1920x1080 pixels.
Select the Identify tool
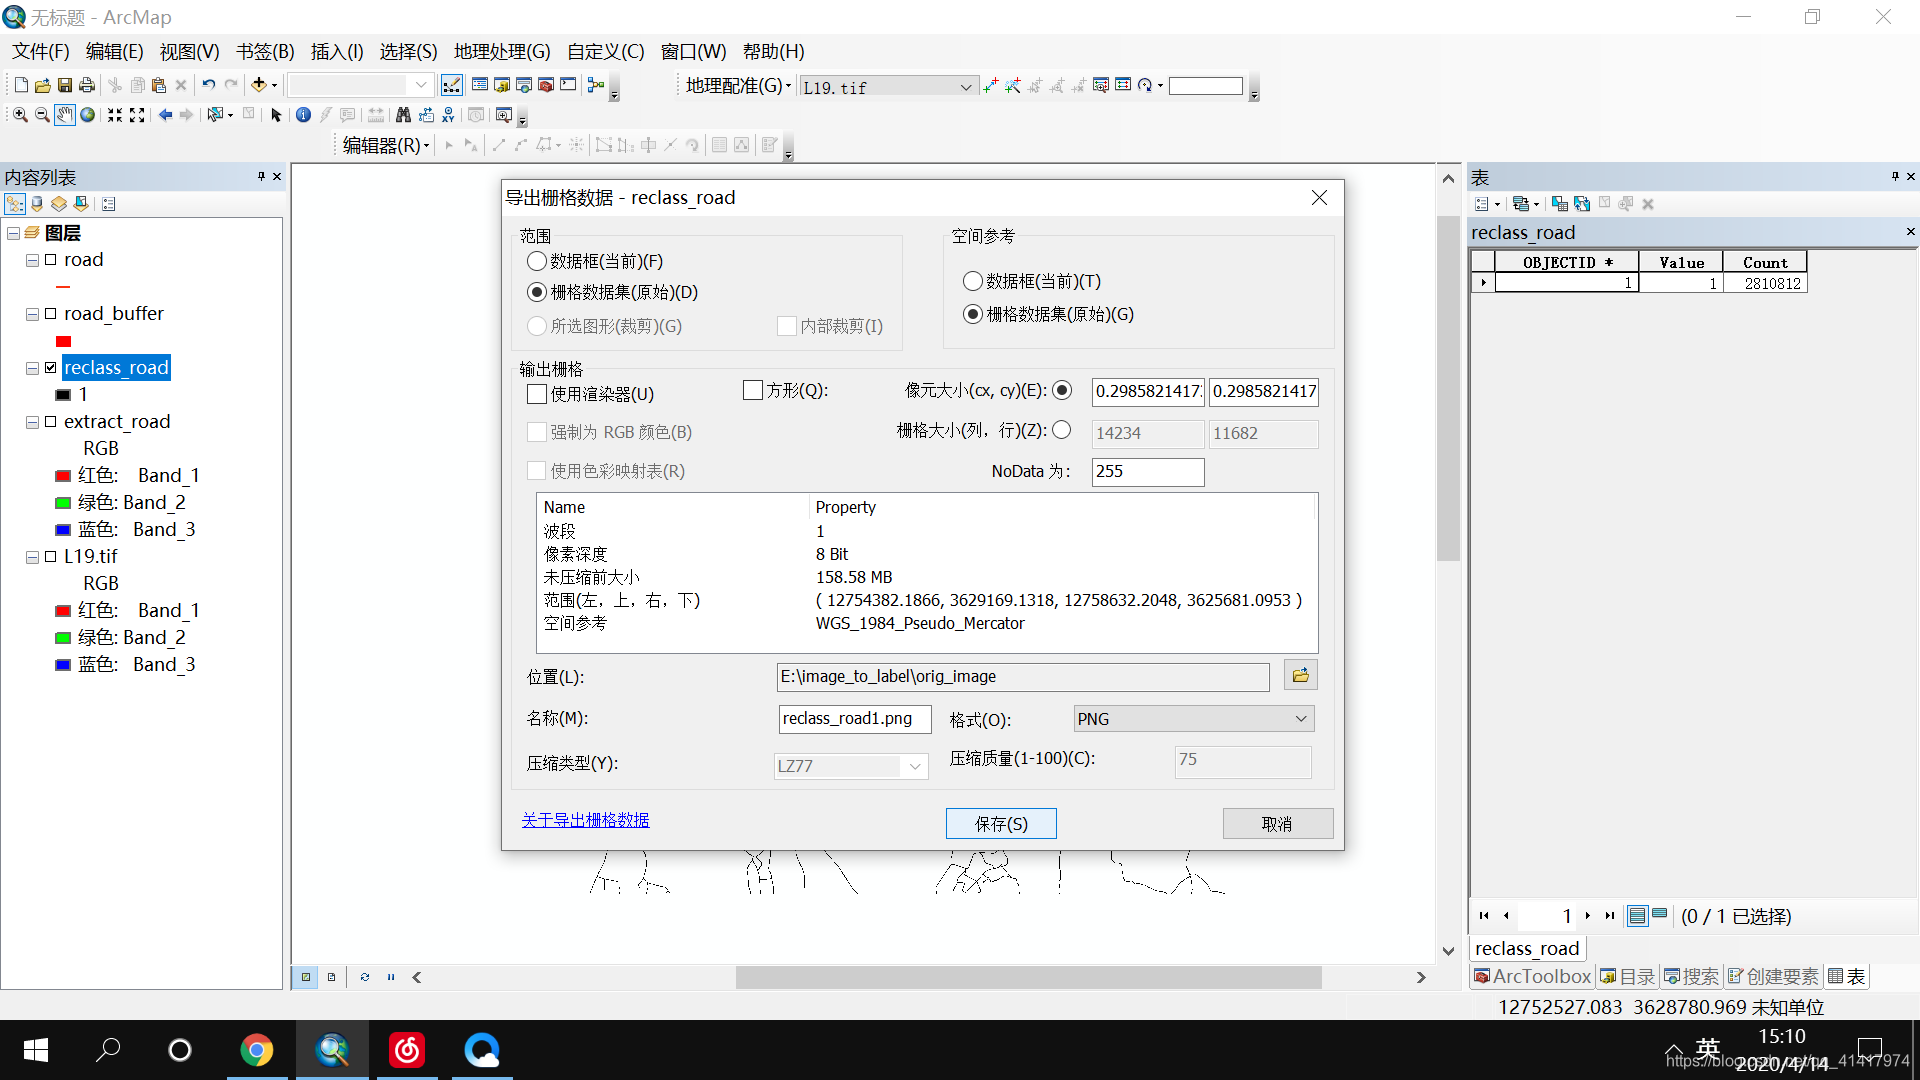coord(303,115)
